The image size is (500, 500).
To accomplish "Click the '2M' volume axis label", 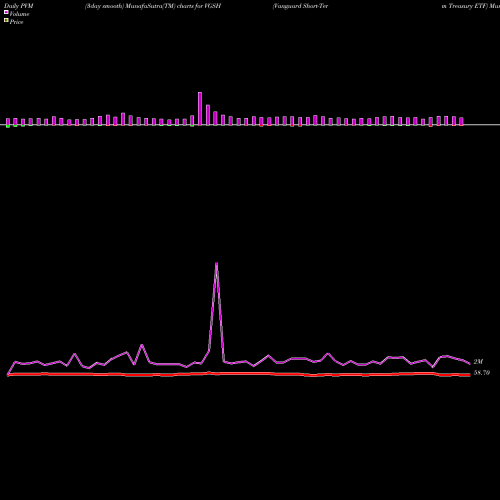I will pos(478,362).
